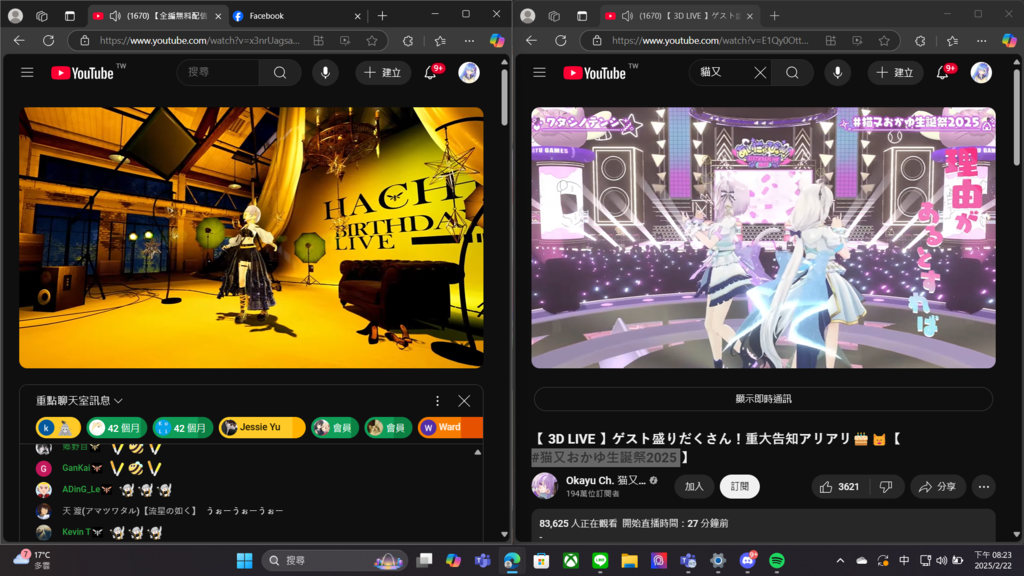Click 分享 share button
Image resolution: width=1024 pixels, height=576 pixels.
point(937,487)
